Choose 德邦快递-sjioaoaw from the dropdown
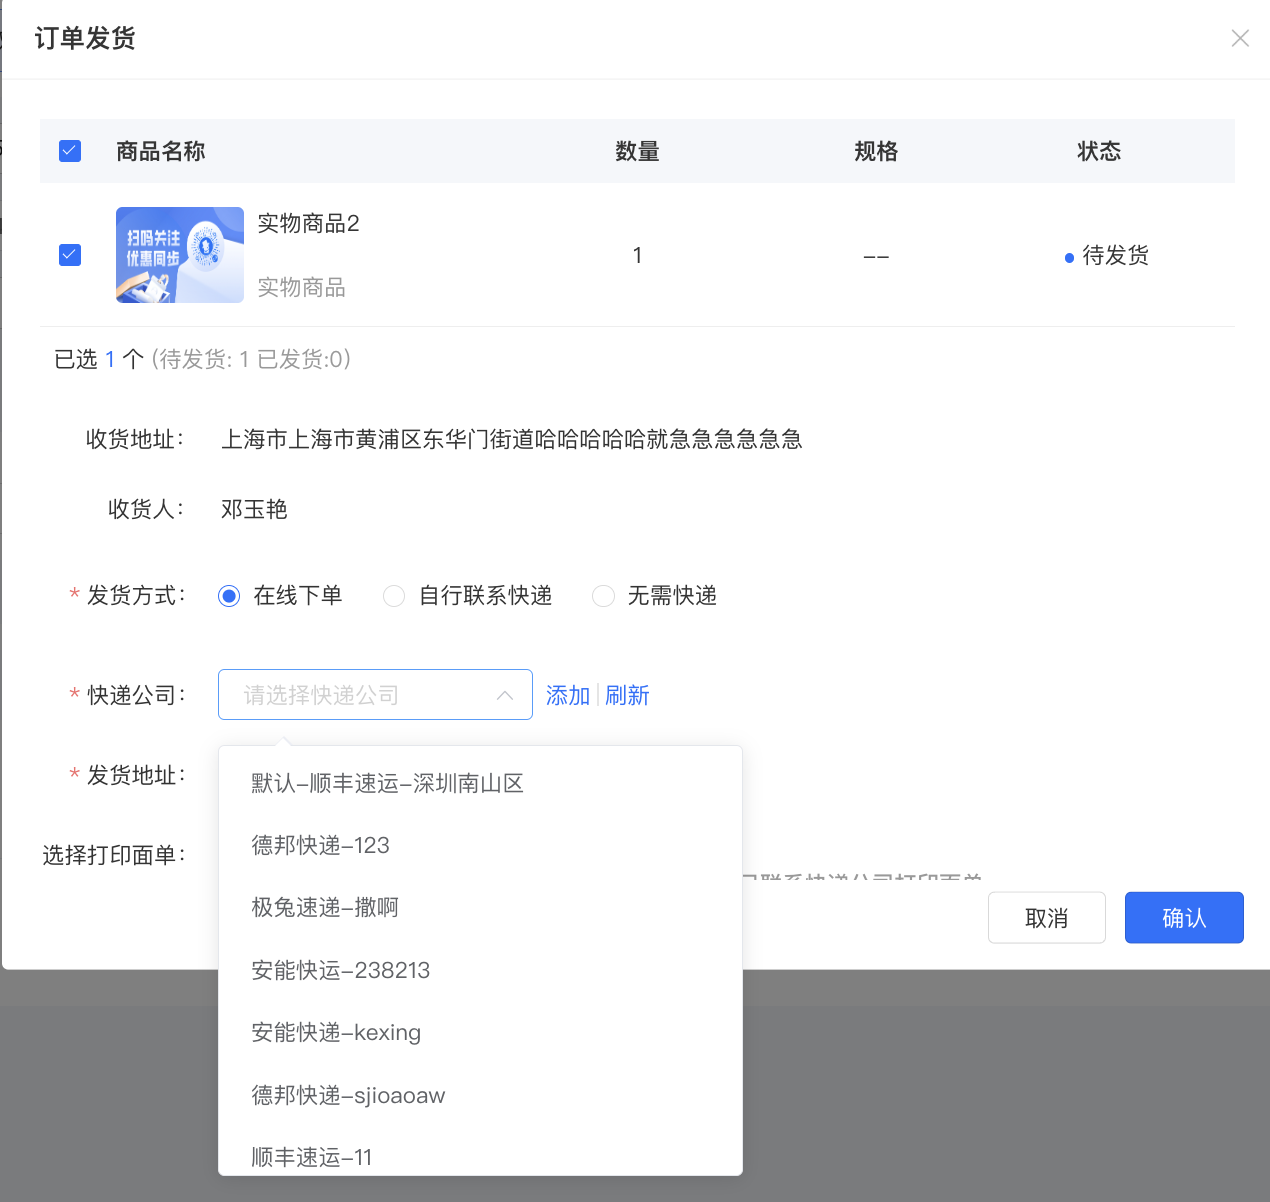The height and width of the screenshot is (1202, 1270). click(480, 1095)
